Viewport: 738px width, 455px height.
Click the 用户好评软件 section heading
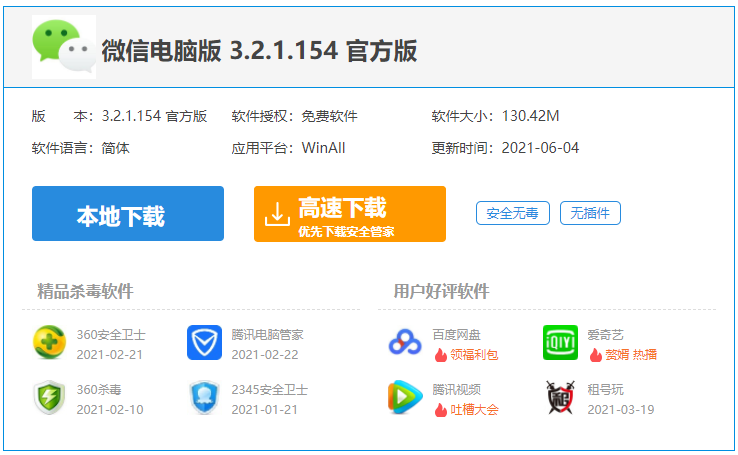point(441,291)
